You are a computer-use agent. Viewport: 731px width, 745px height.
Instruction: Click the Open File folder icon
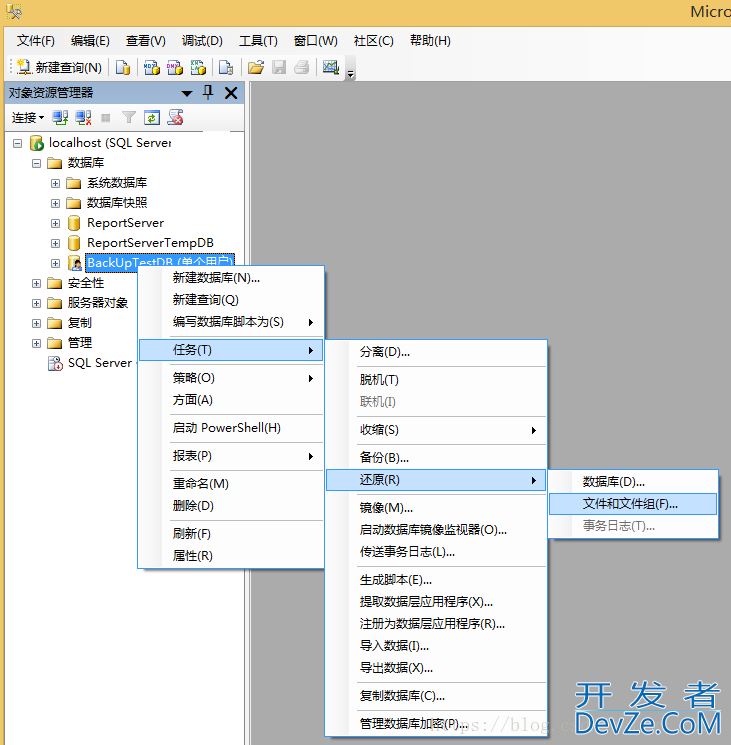(256, 67)
